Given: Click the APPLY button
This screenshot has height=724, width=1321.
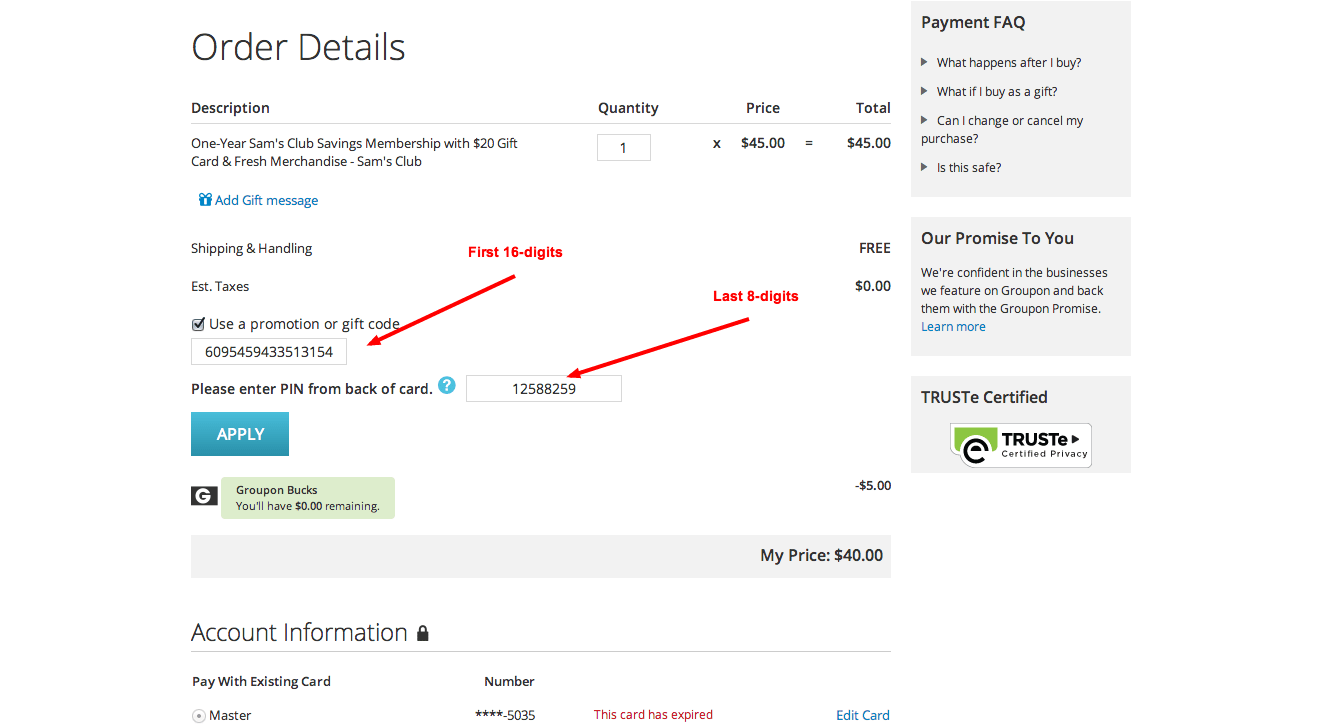Looking at the screenshot, I should (239, 433).
